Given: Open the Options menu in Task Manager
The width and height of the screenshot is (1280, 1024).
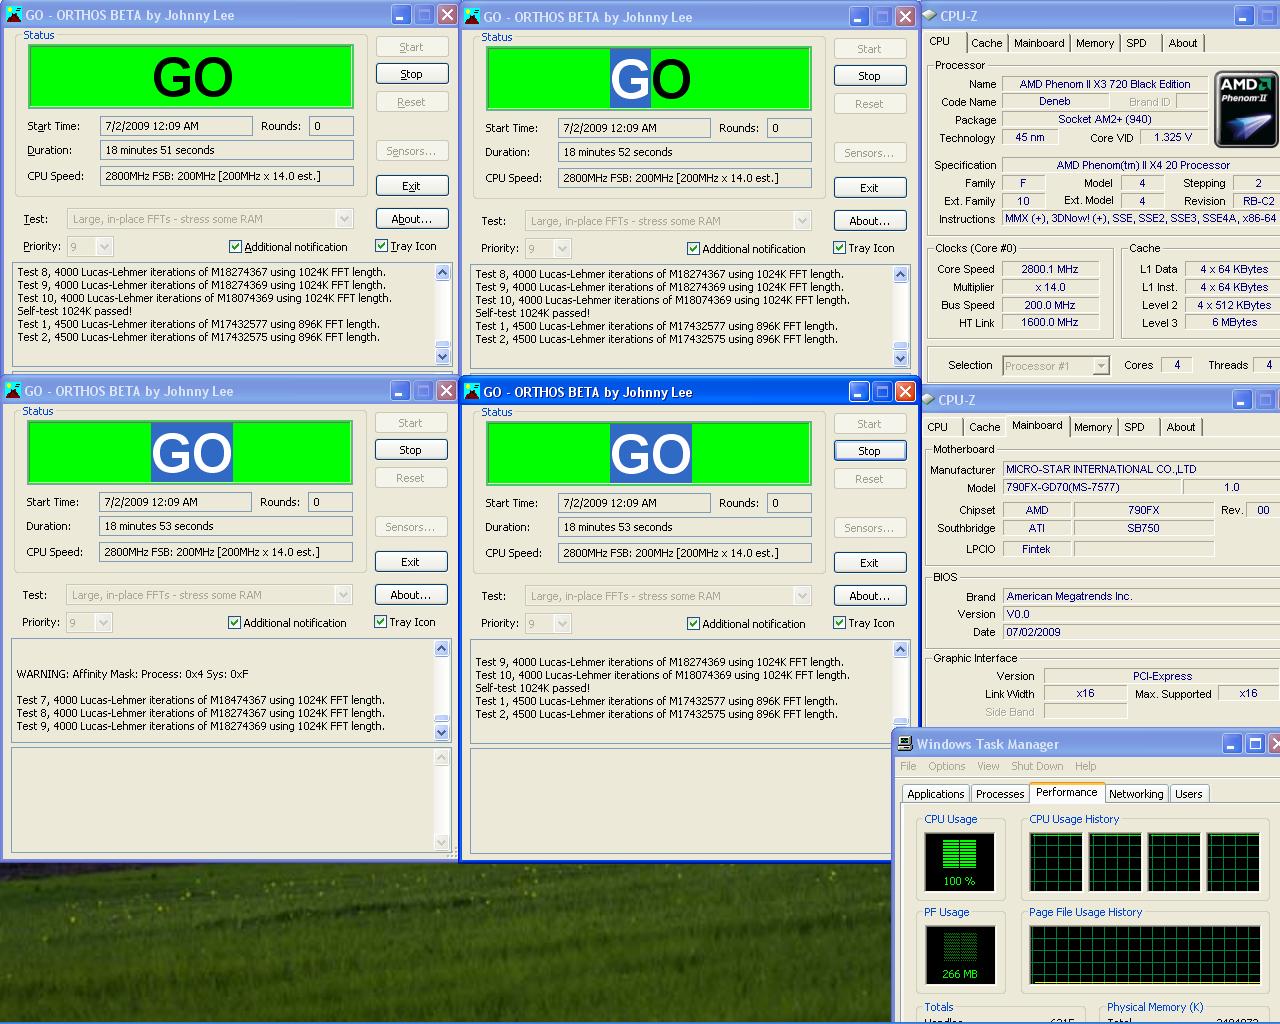Looking at the screenshot, I should [x=946, y=766].
